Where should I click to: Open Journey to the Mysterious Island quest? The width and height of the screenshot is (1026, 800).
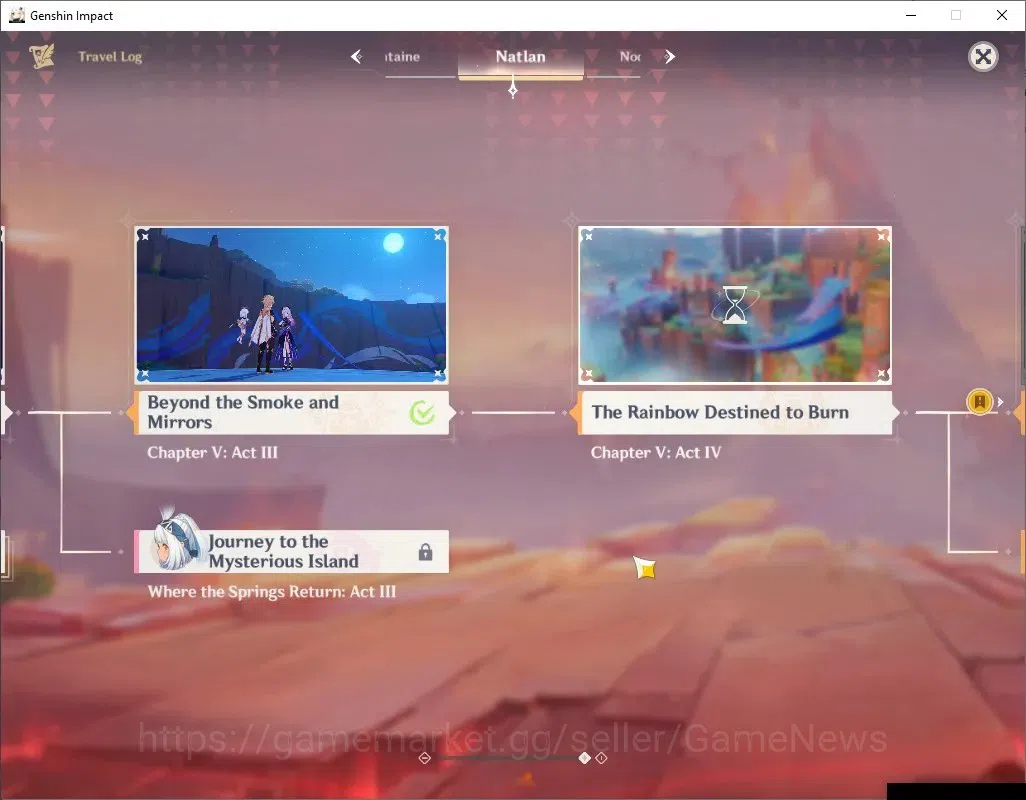(291, 551)
